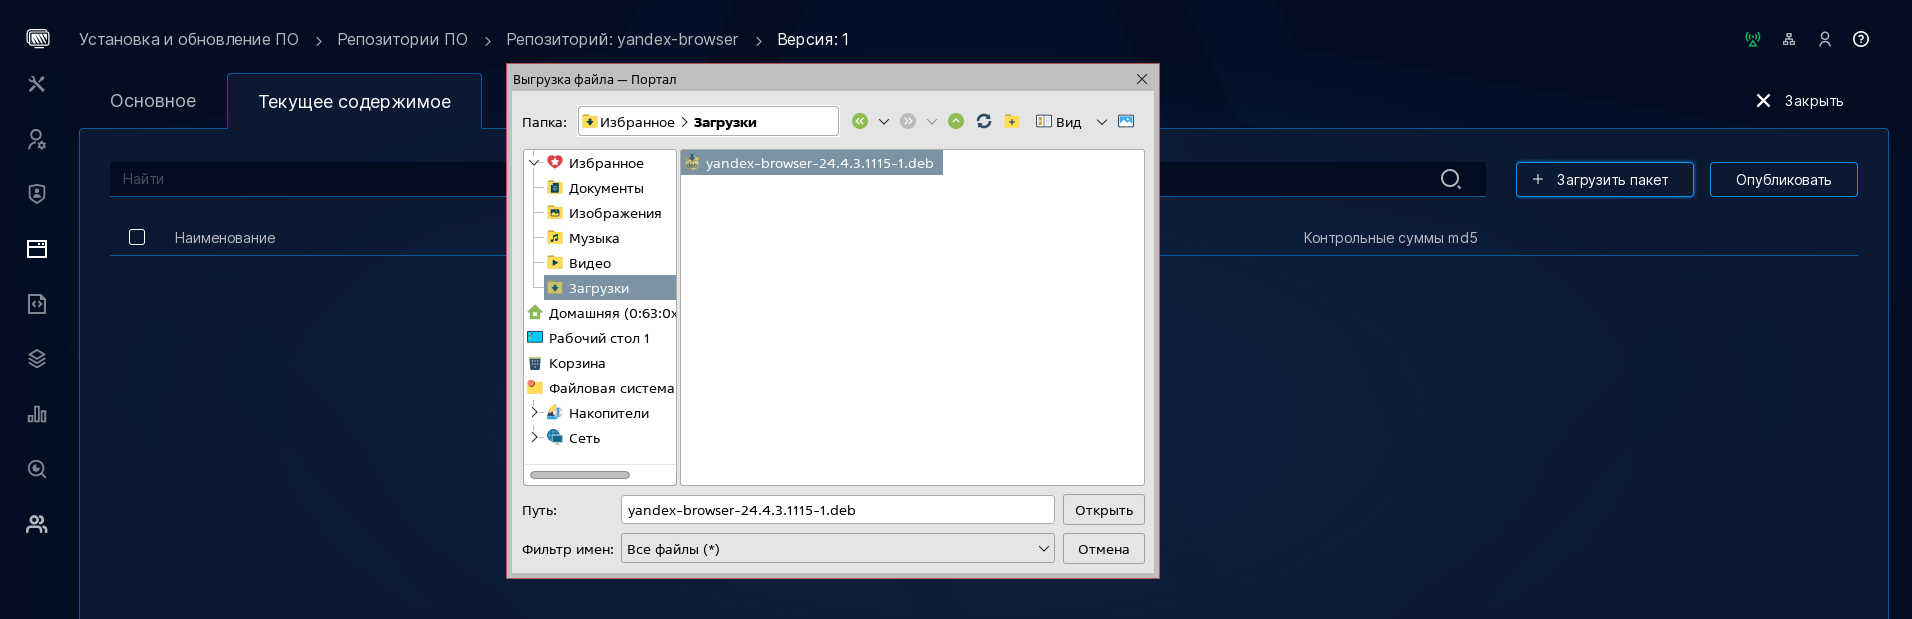
Task: Click the green antenna status icon
Action: coord(1753,39)
